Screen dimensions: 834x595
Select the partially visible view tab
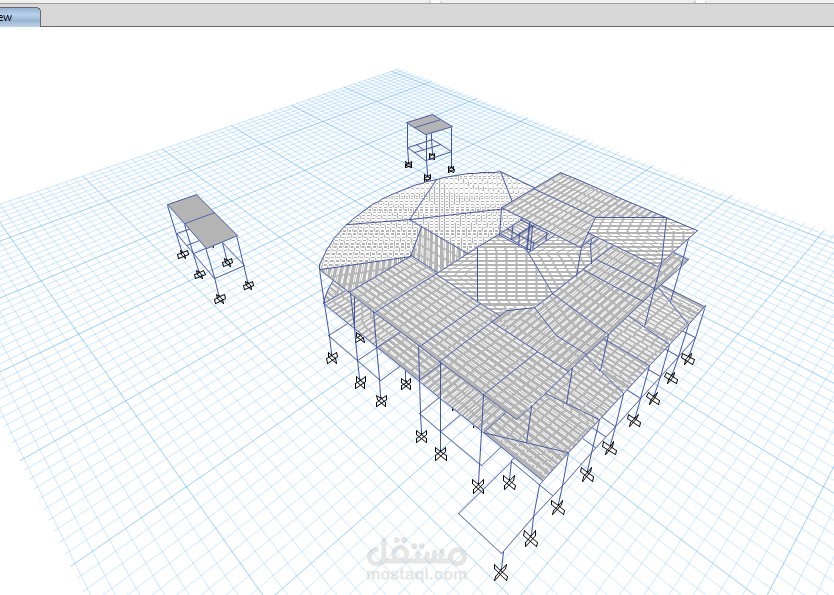[x=19, y=16]
